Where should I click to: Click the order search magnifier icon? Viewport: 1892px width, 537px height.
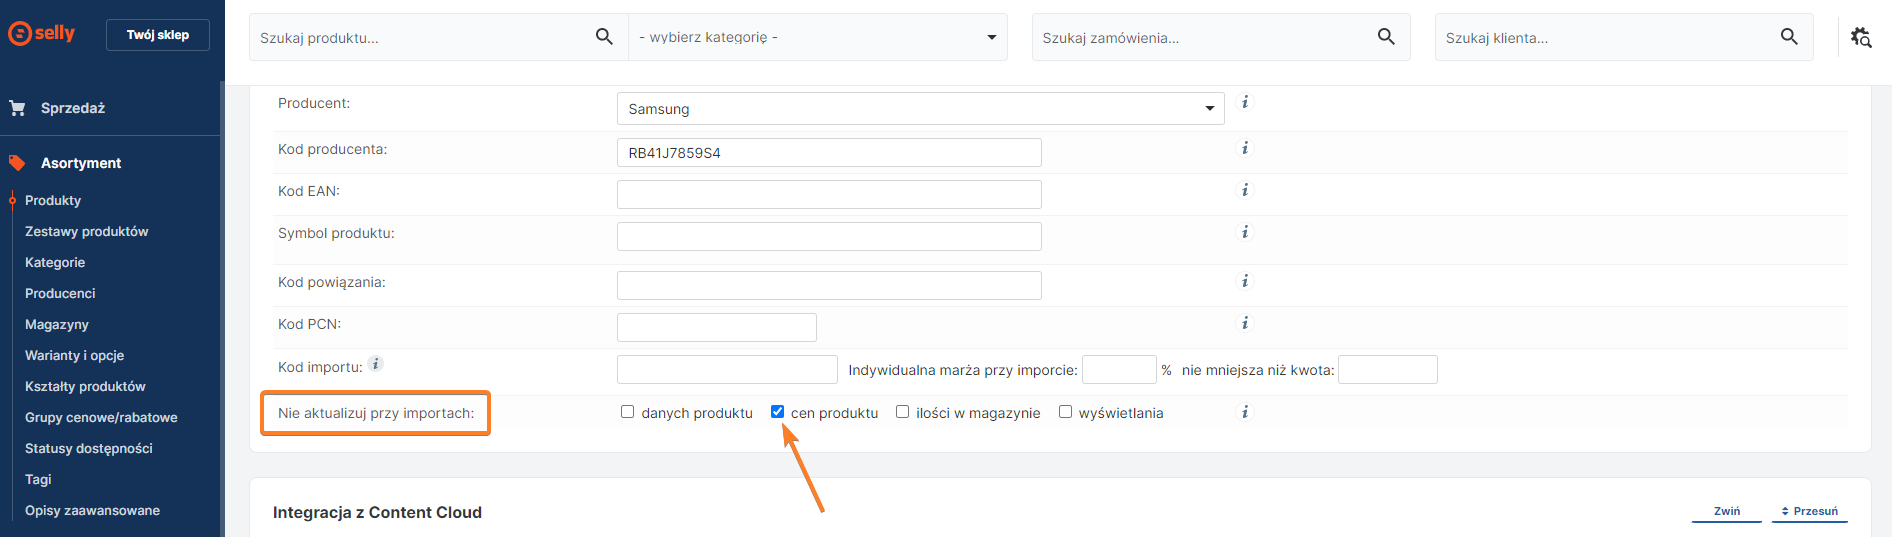[1386, 37]
